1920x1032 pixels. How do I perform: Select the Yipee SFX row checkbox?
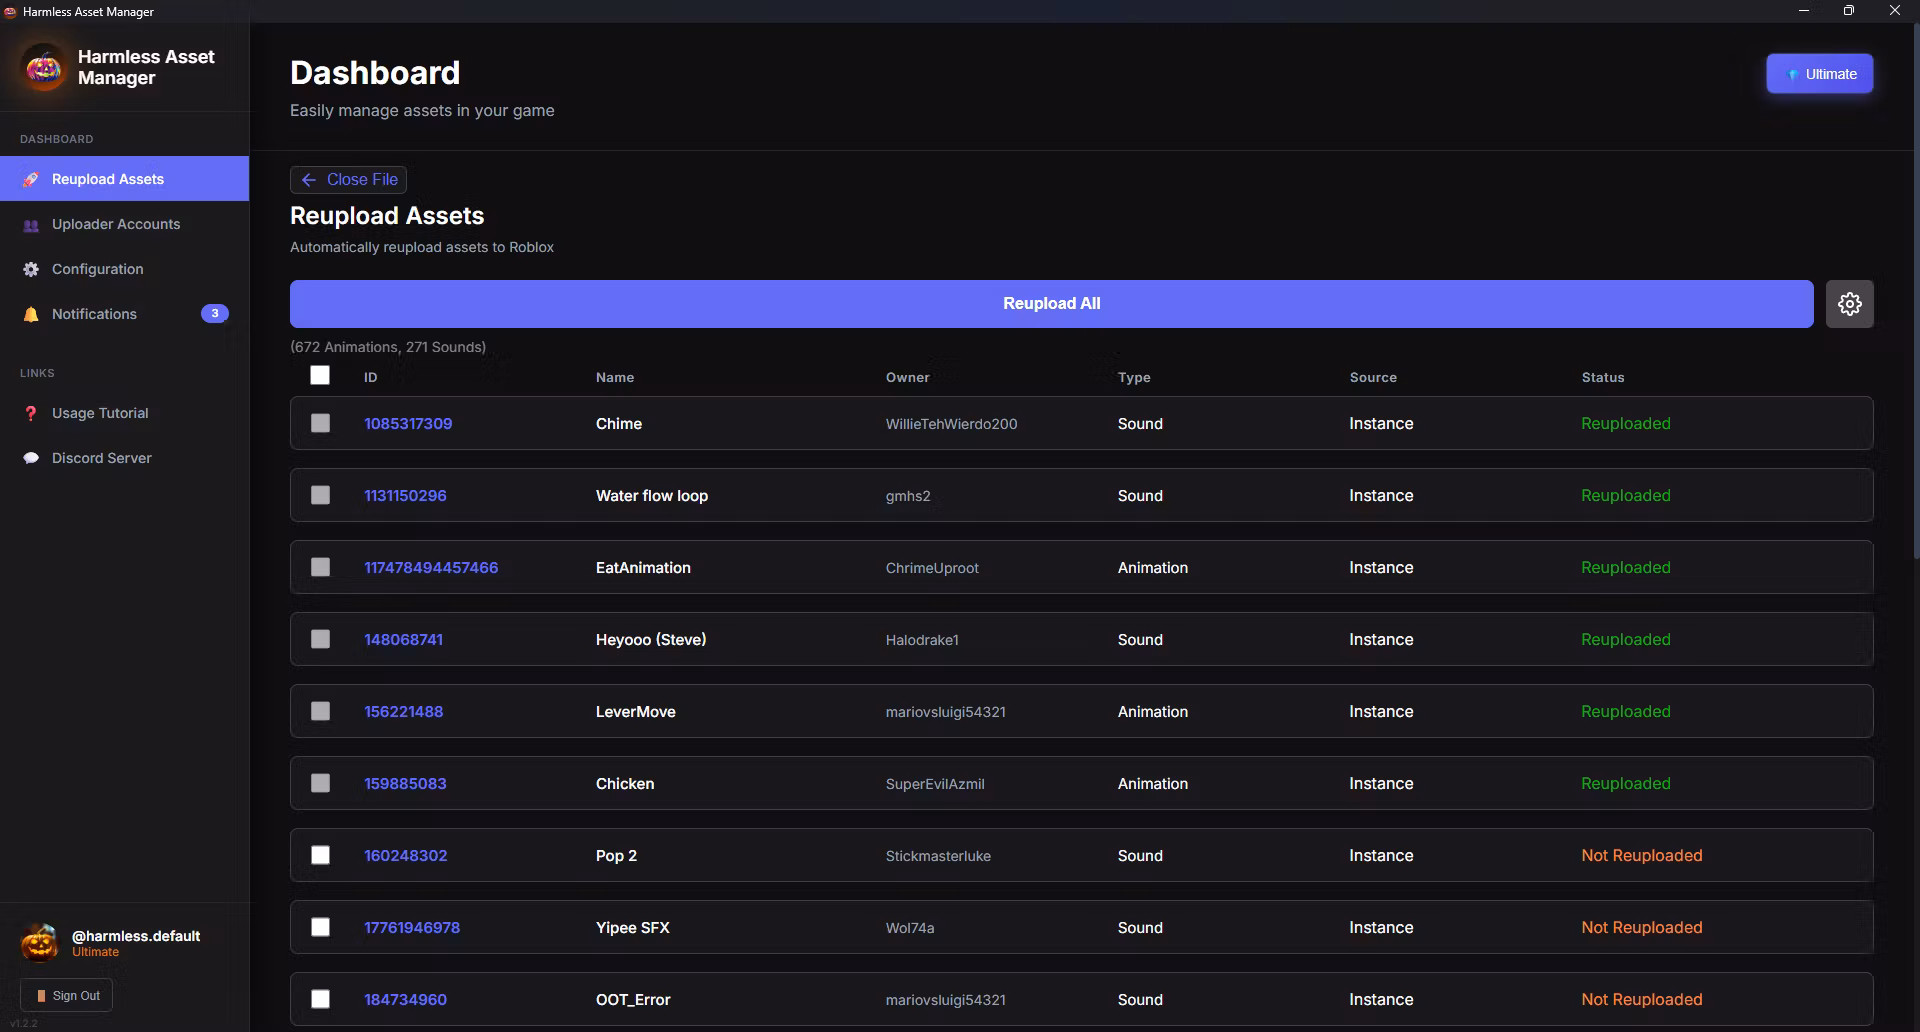tap(320, 928)
